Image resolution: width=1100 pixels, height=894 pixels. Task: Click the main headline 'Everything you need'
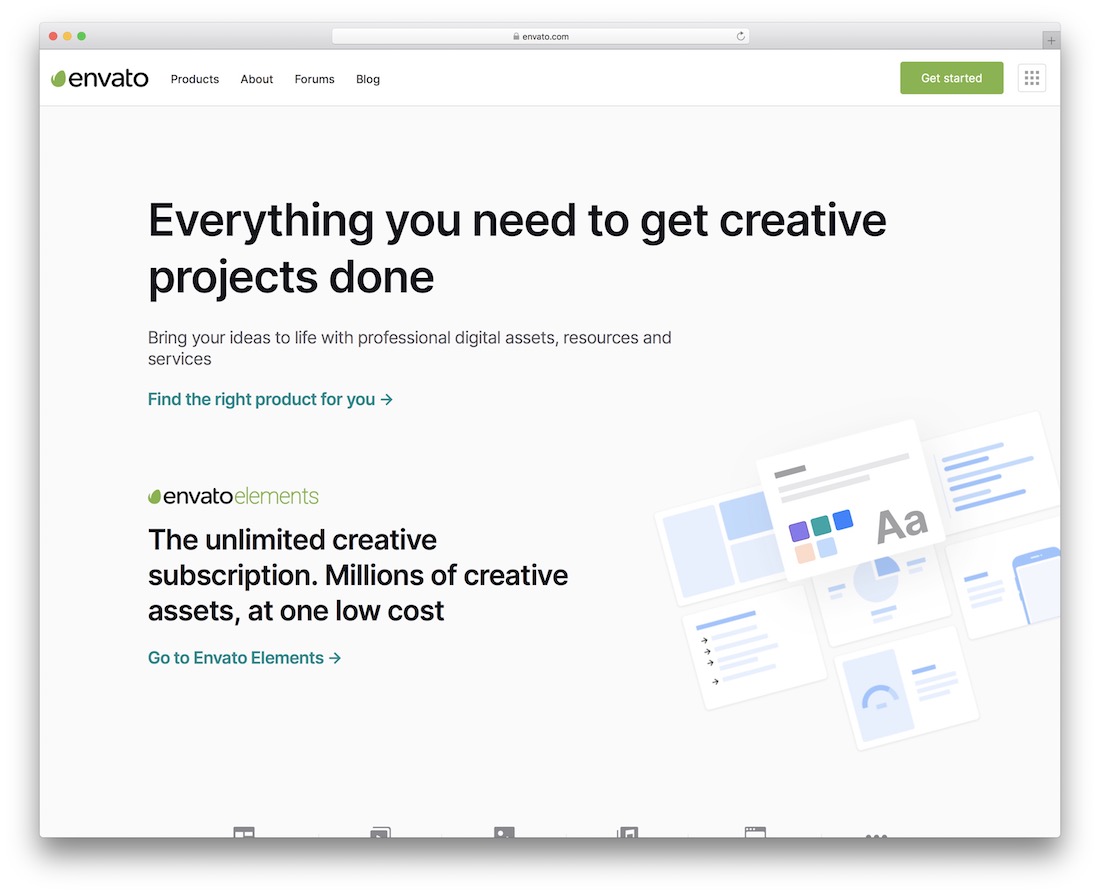click(517, 248)
